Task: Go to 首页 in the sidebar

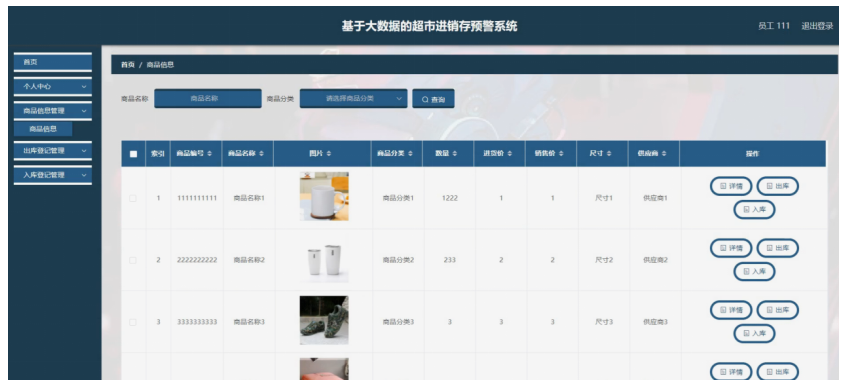Action: pyautogui.click(x=53, y=63)
